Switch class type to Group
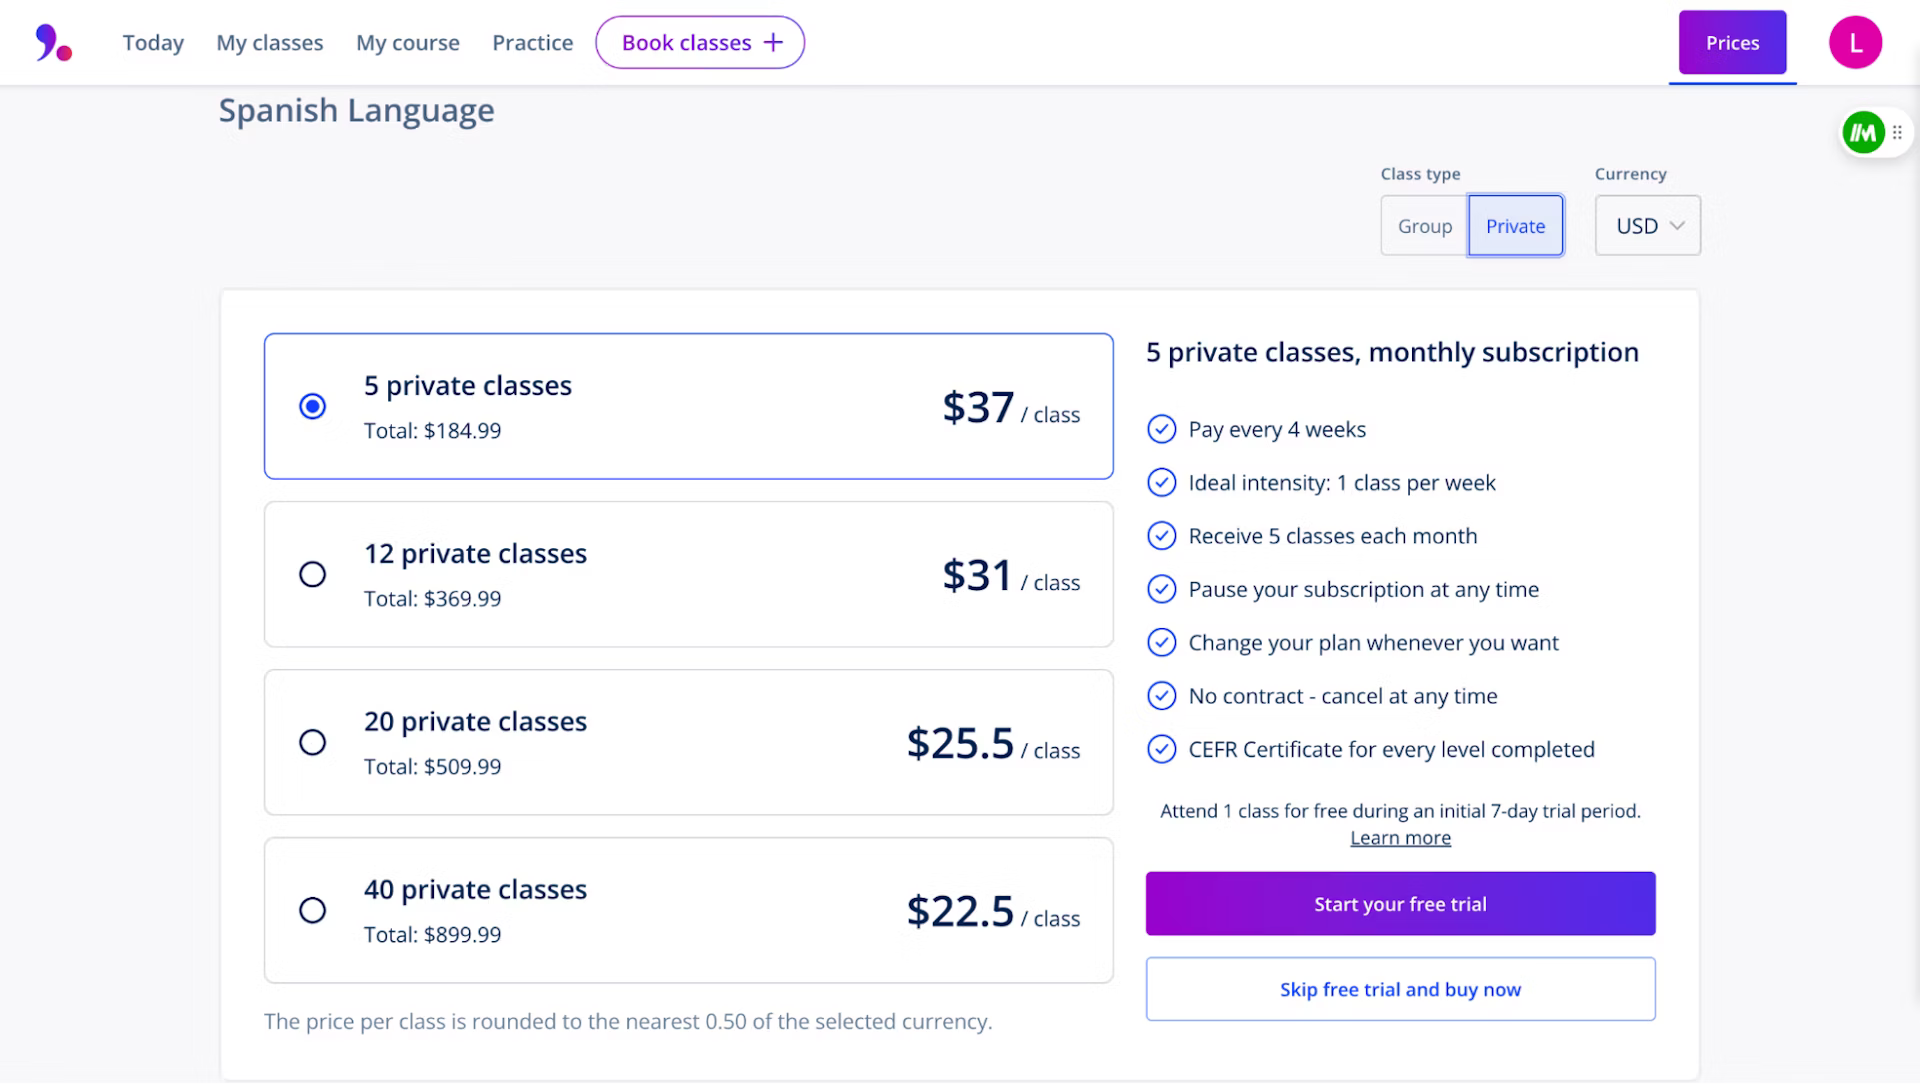1920x1084 pixels. click(1424, 226)
